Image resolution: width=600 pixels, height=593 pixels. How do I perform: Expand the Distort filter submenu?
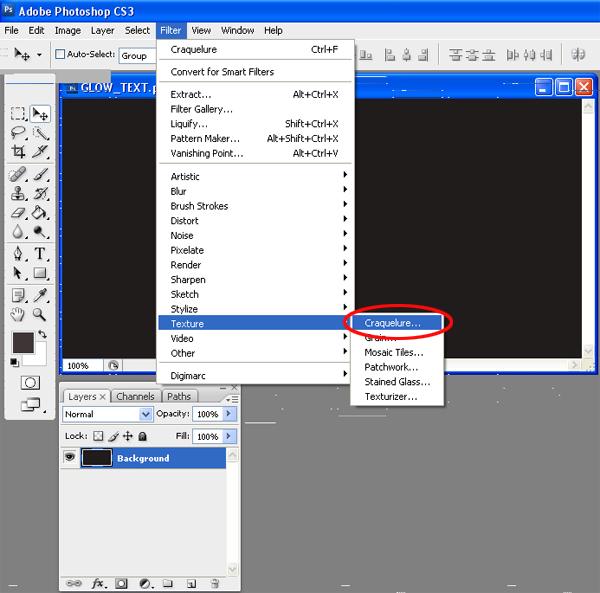[255, 220]
